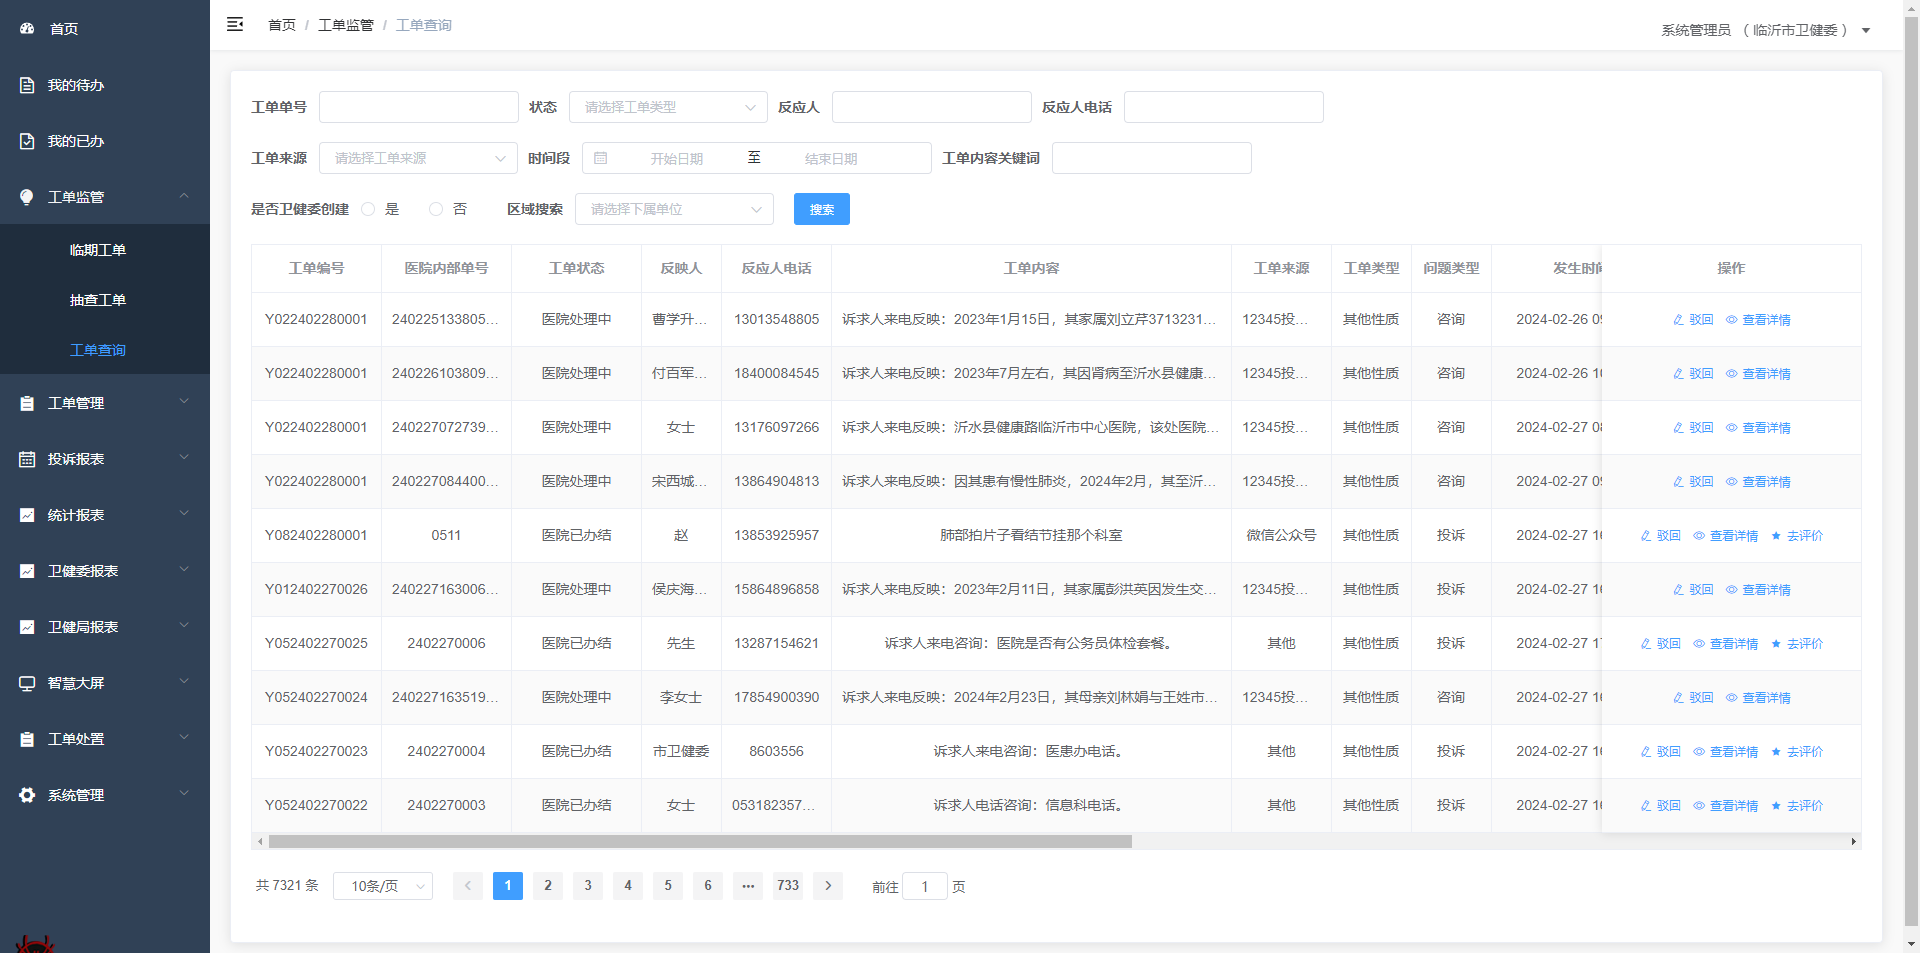The image size is (1920, 953).
Task: Open 我的已办 menu item
Action: coord(76,141)
